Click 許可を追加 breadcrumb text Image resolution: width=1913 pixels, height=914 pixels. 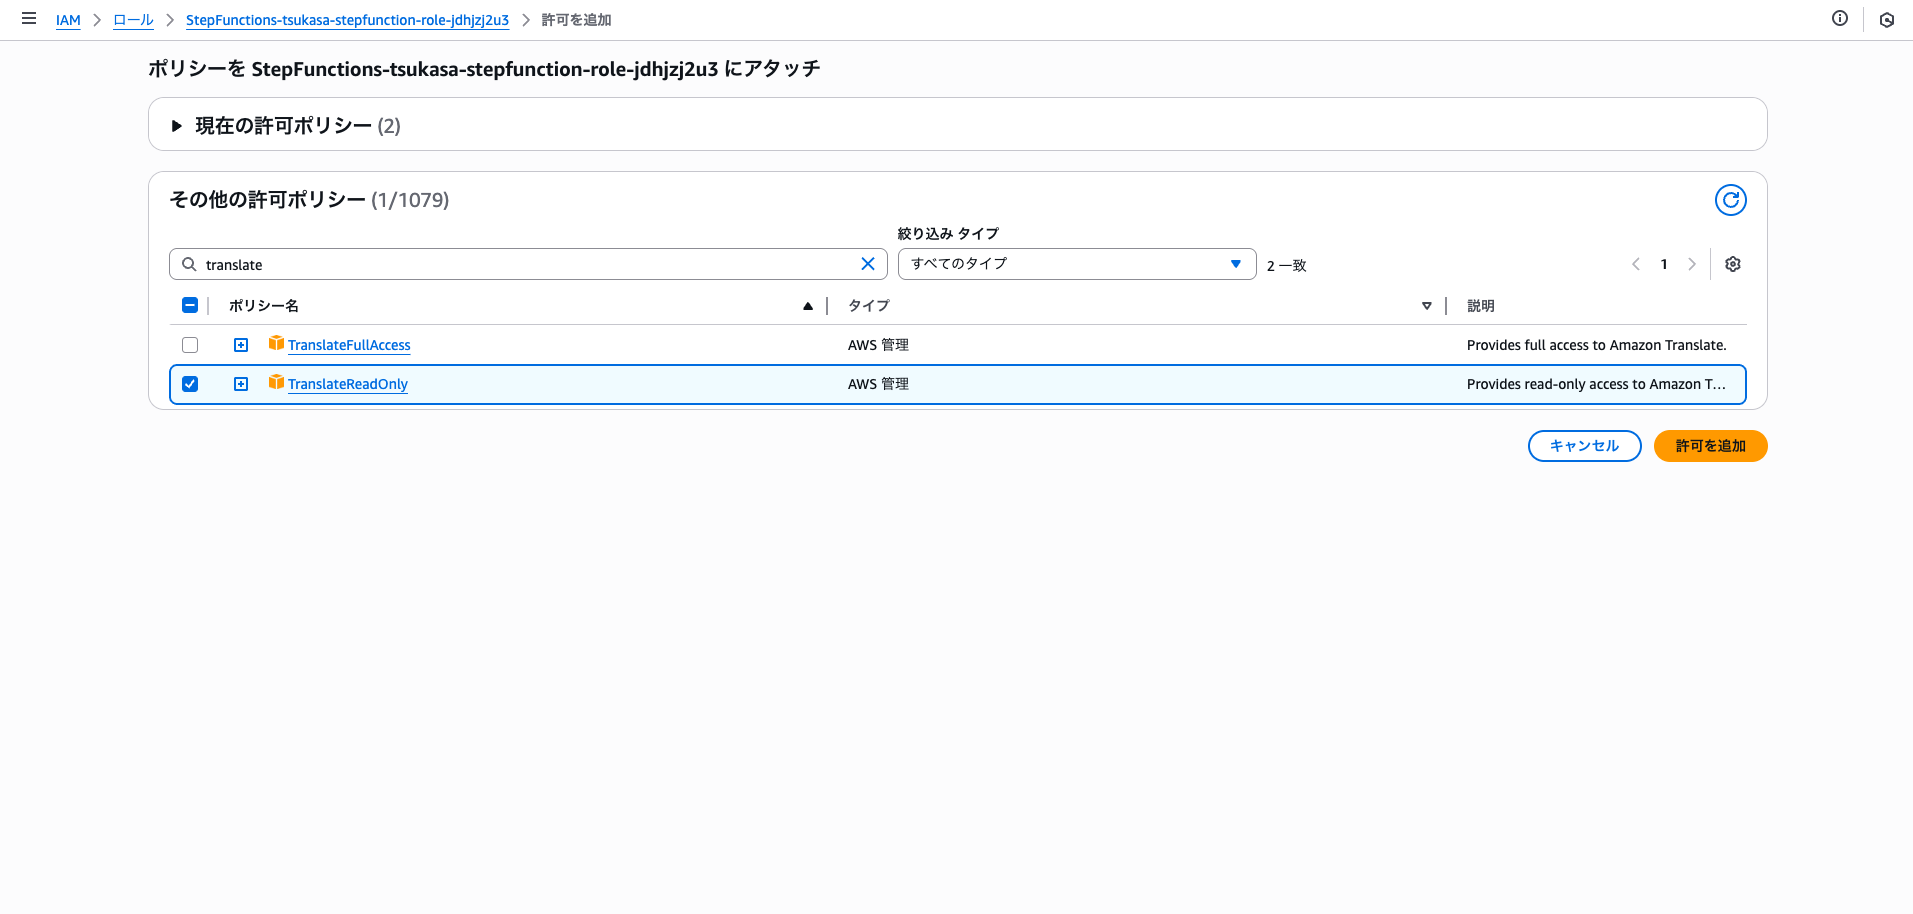pyautogui.click(x=576, y=20)
